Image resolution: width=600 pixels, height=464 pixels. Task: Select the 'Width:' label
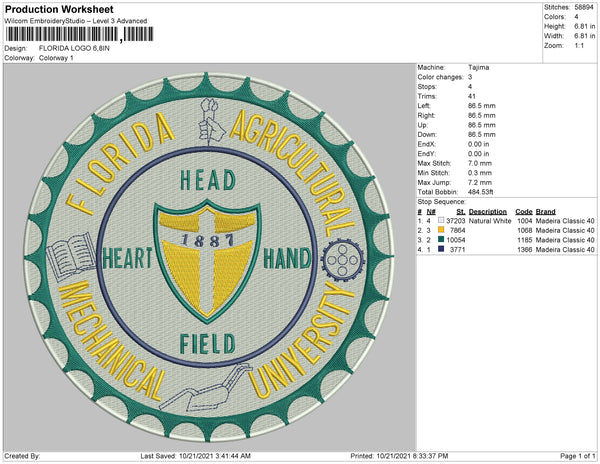[554, 36]
